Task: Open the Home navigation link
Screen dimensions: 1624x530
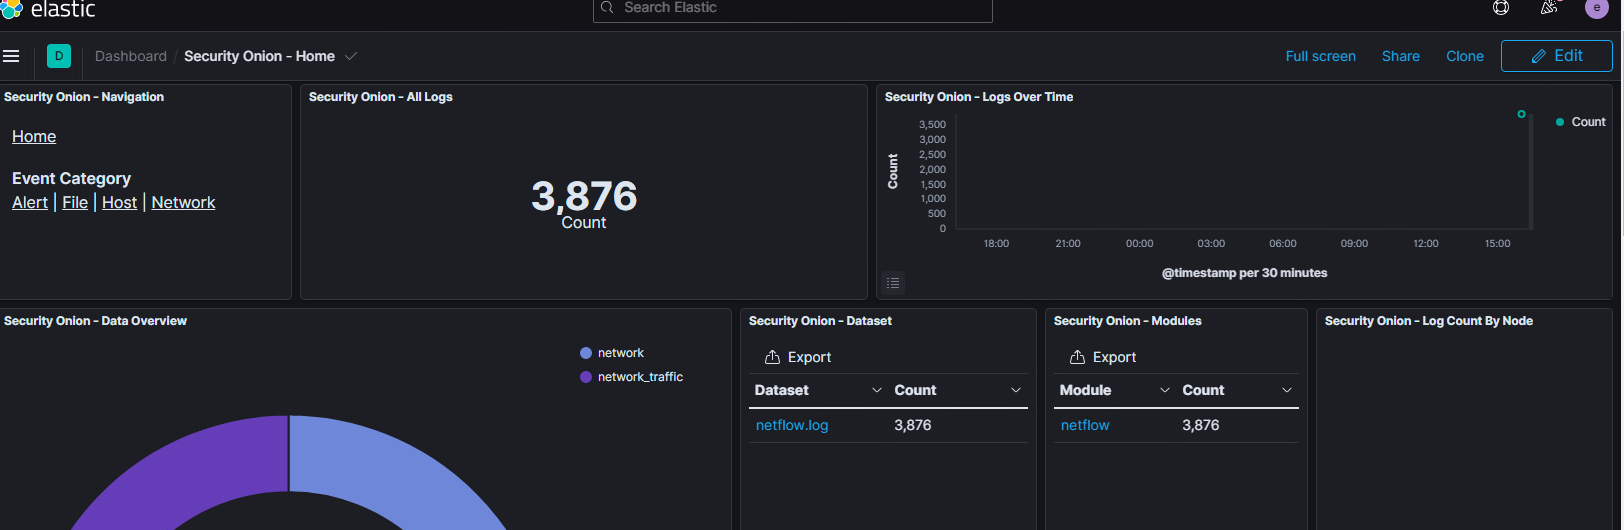Action: tap(34, 136)
